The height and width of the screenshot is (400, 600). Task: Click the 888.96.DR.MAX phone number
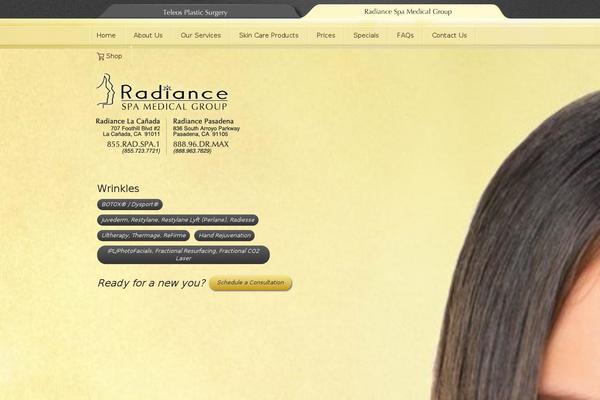tap(201, 144)
